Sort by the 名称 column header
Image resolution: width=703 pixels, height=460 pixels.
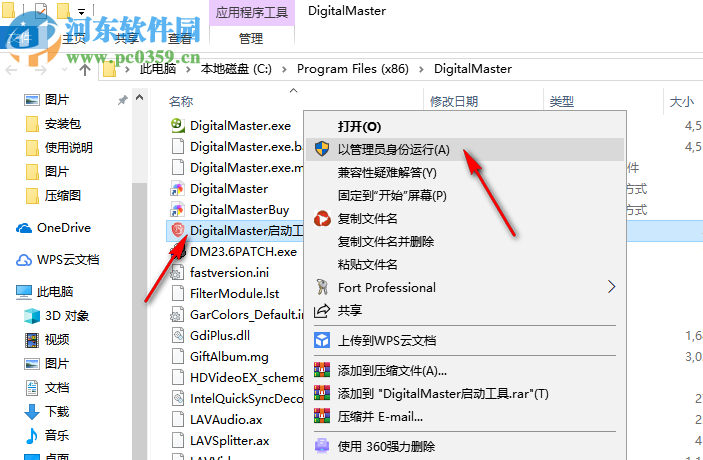click(x=181, y=102)
